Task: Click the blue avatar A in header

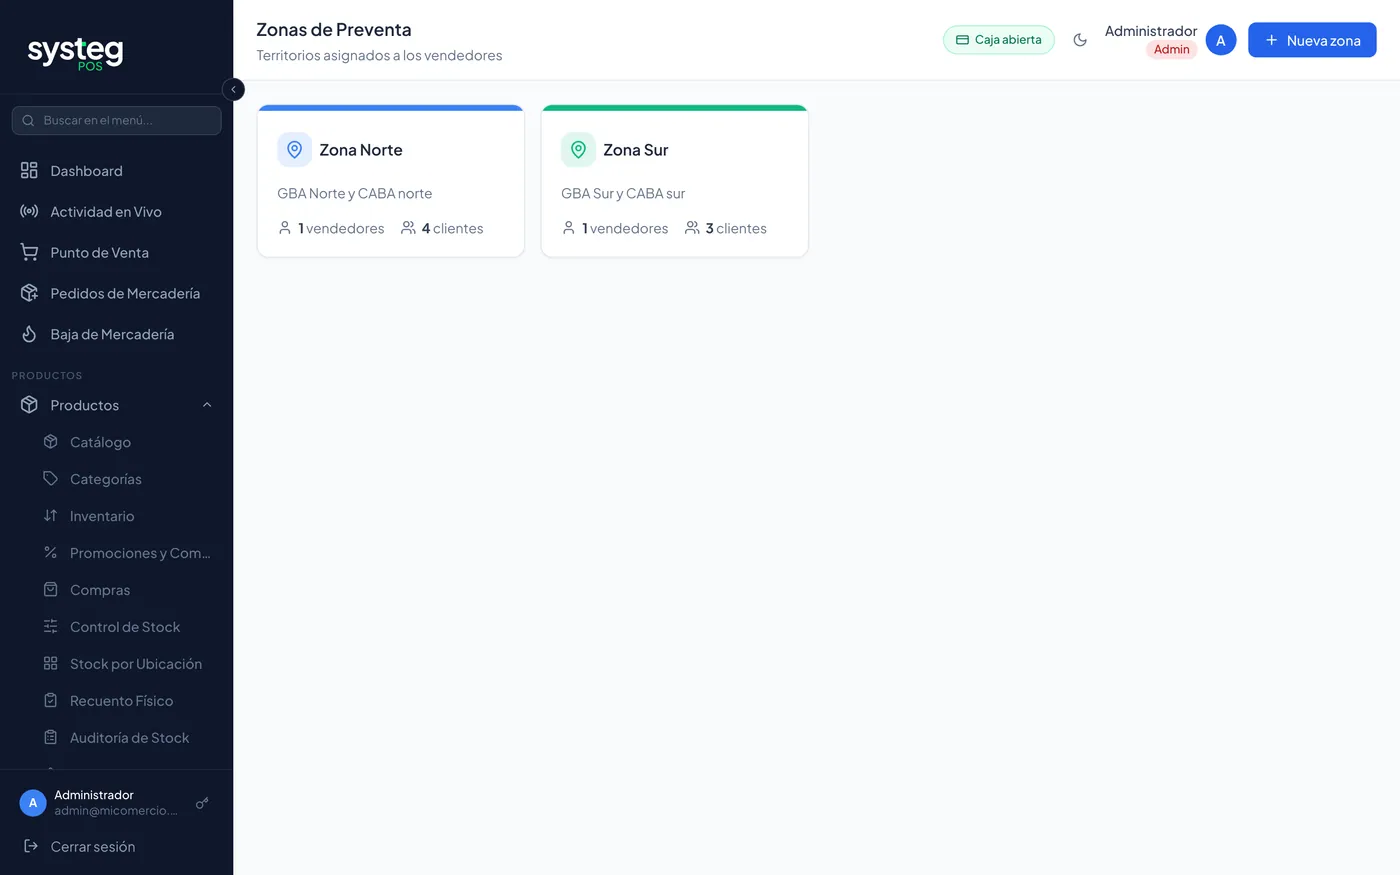Action: (x=1221, y=40)
